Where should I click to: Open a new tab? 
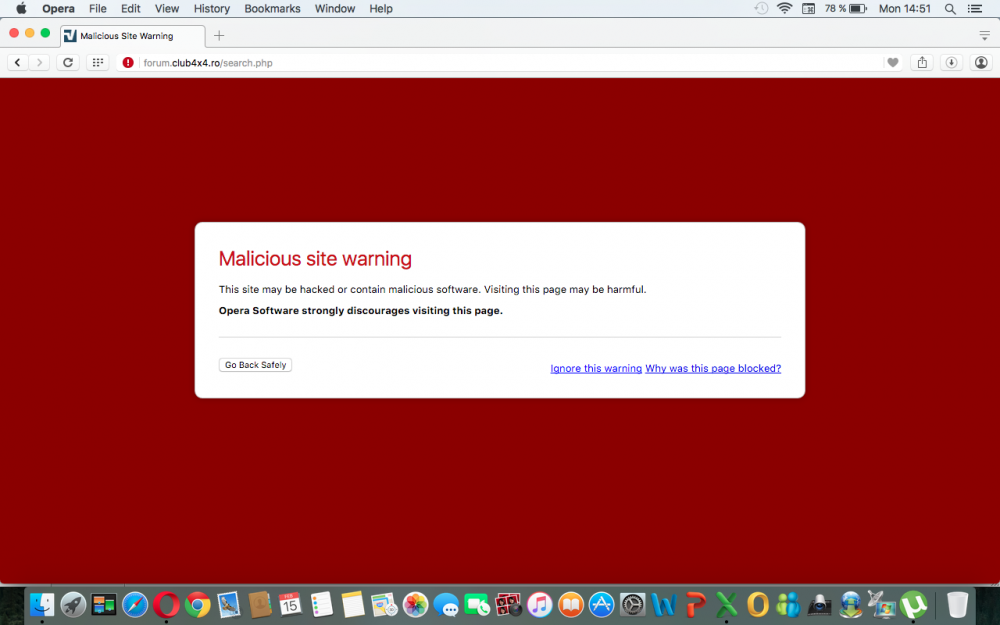coord(218,35)
